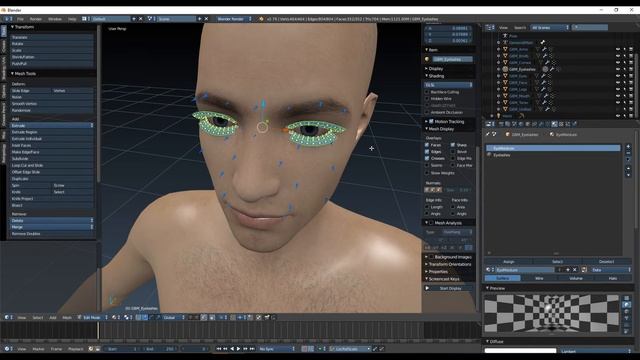Click the material Deselect button
This screenshot has width=640, height=360.
click(x=606, y=262)
